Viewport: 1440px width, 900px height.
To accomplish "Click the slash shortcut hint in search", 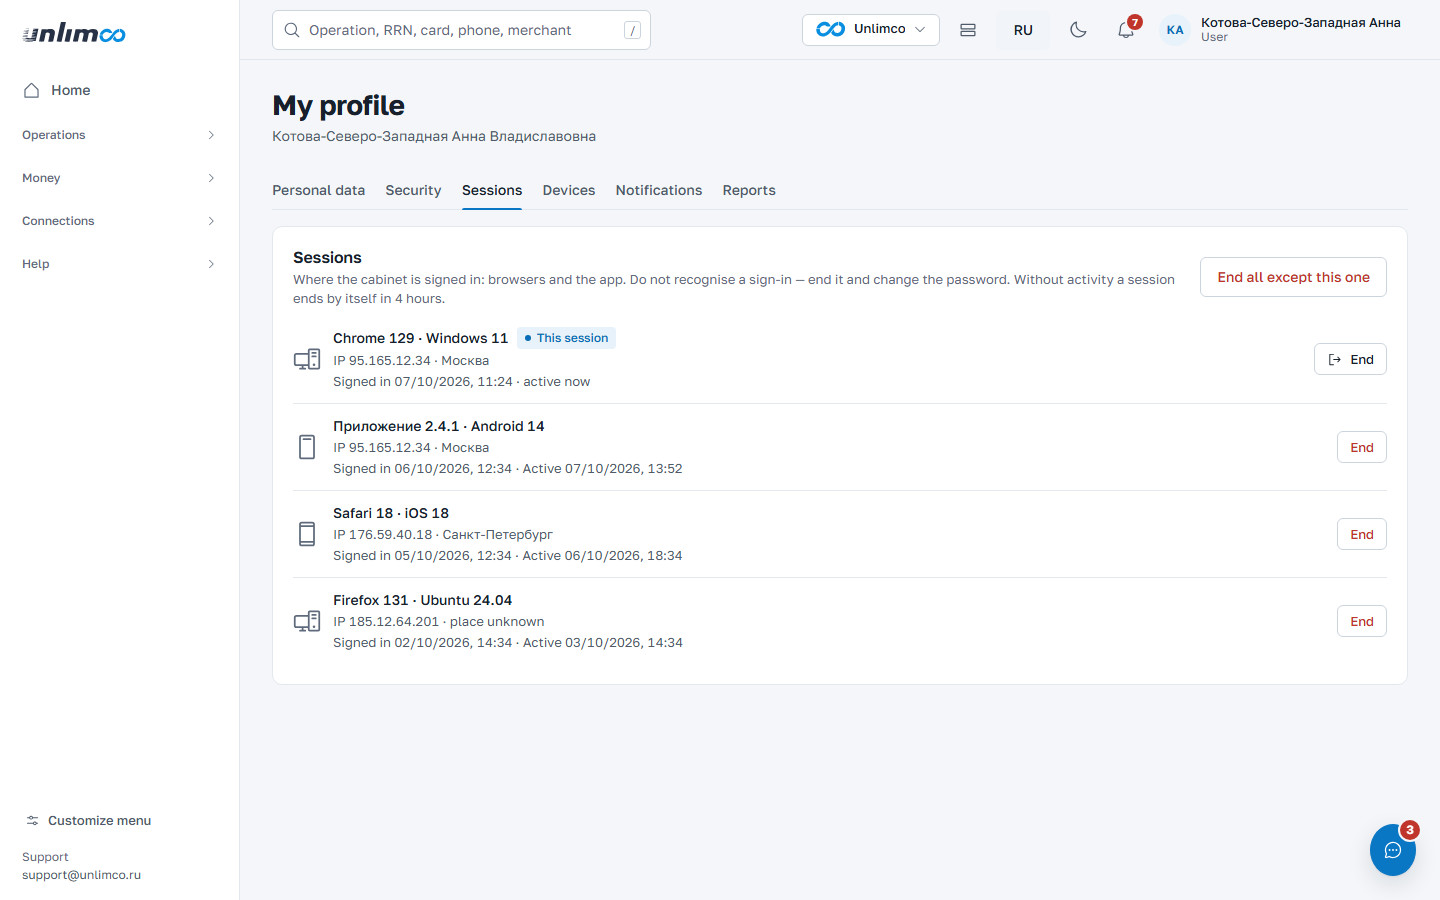I will point(632,30).
